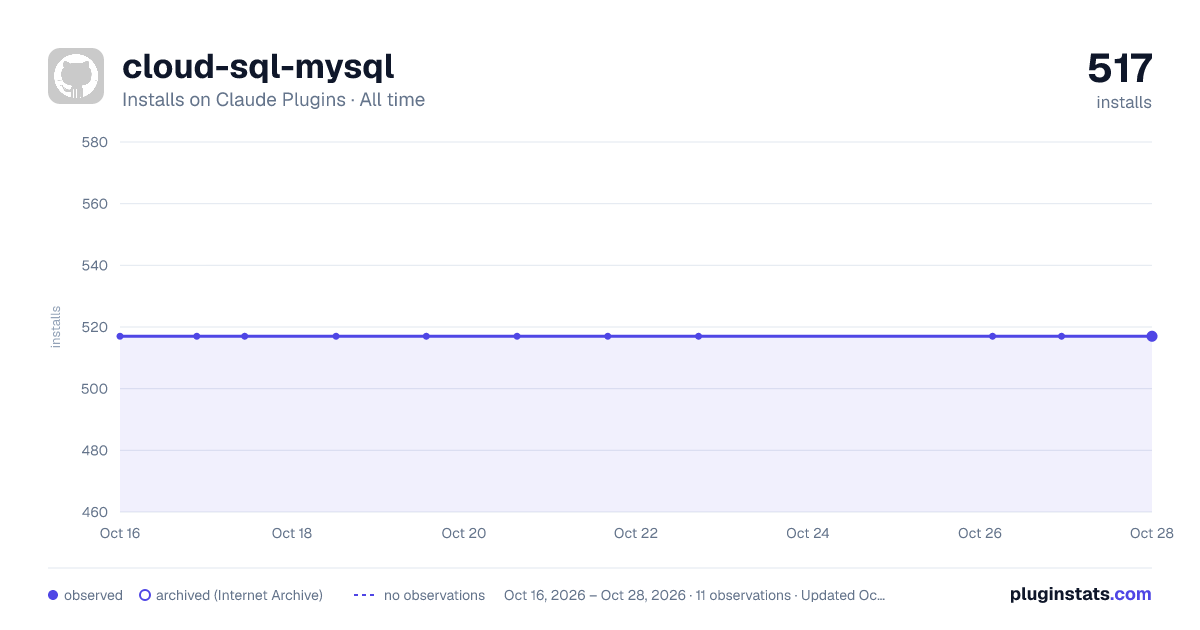Click the 'Oct 16, 2026 – Oct 28, 2026' footer text
1200x630 pixels.
click(595, 595)
